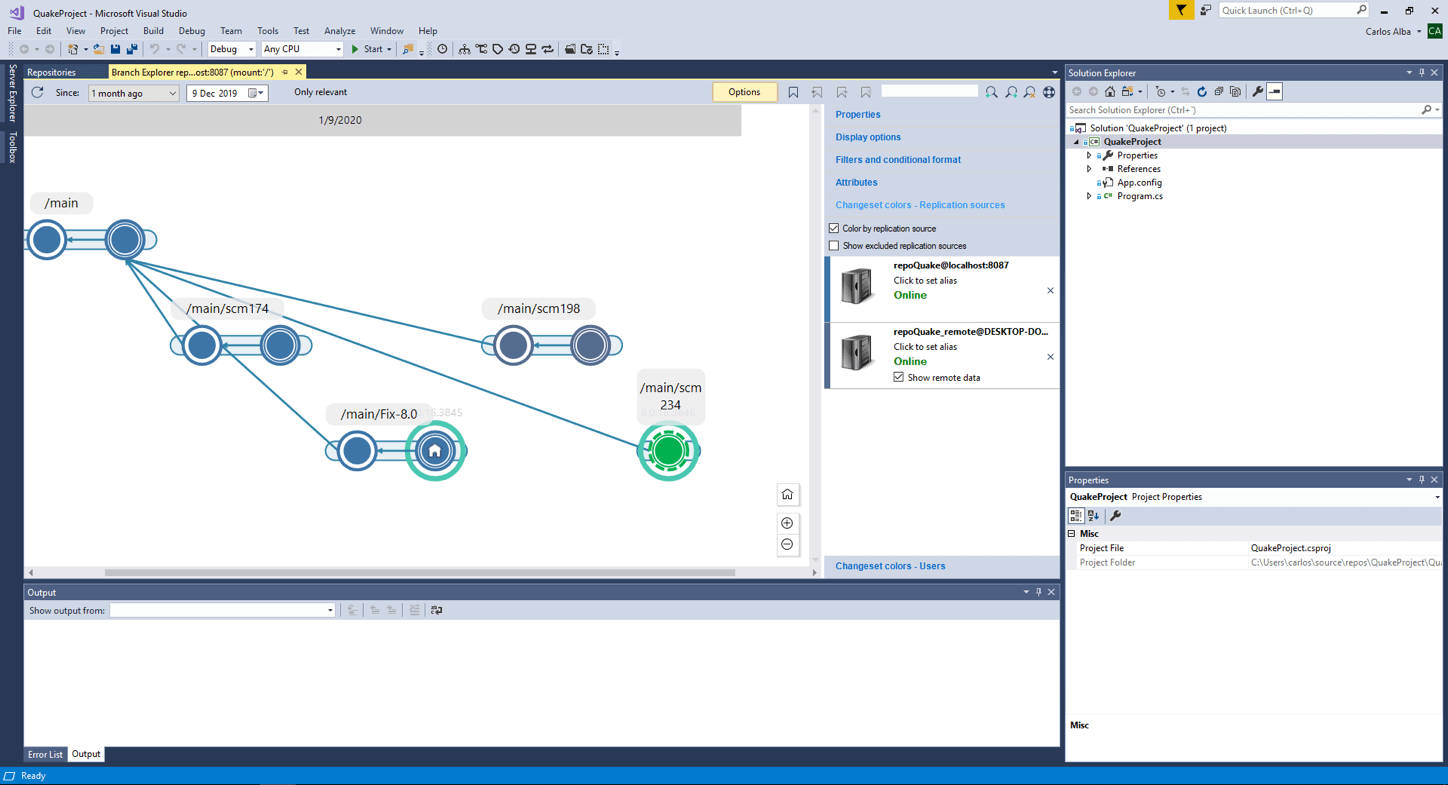Click the Solution Explorer home icon
The image size is (1448, 785).
[1110, 92]
